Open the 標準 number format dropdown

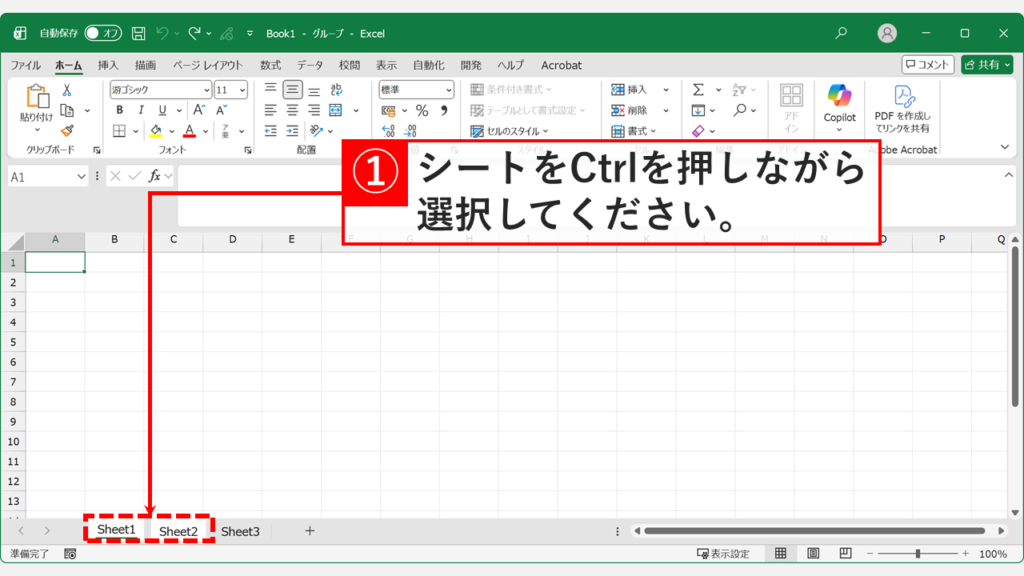coord(448,91)
